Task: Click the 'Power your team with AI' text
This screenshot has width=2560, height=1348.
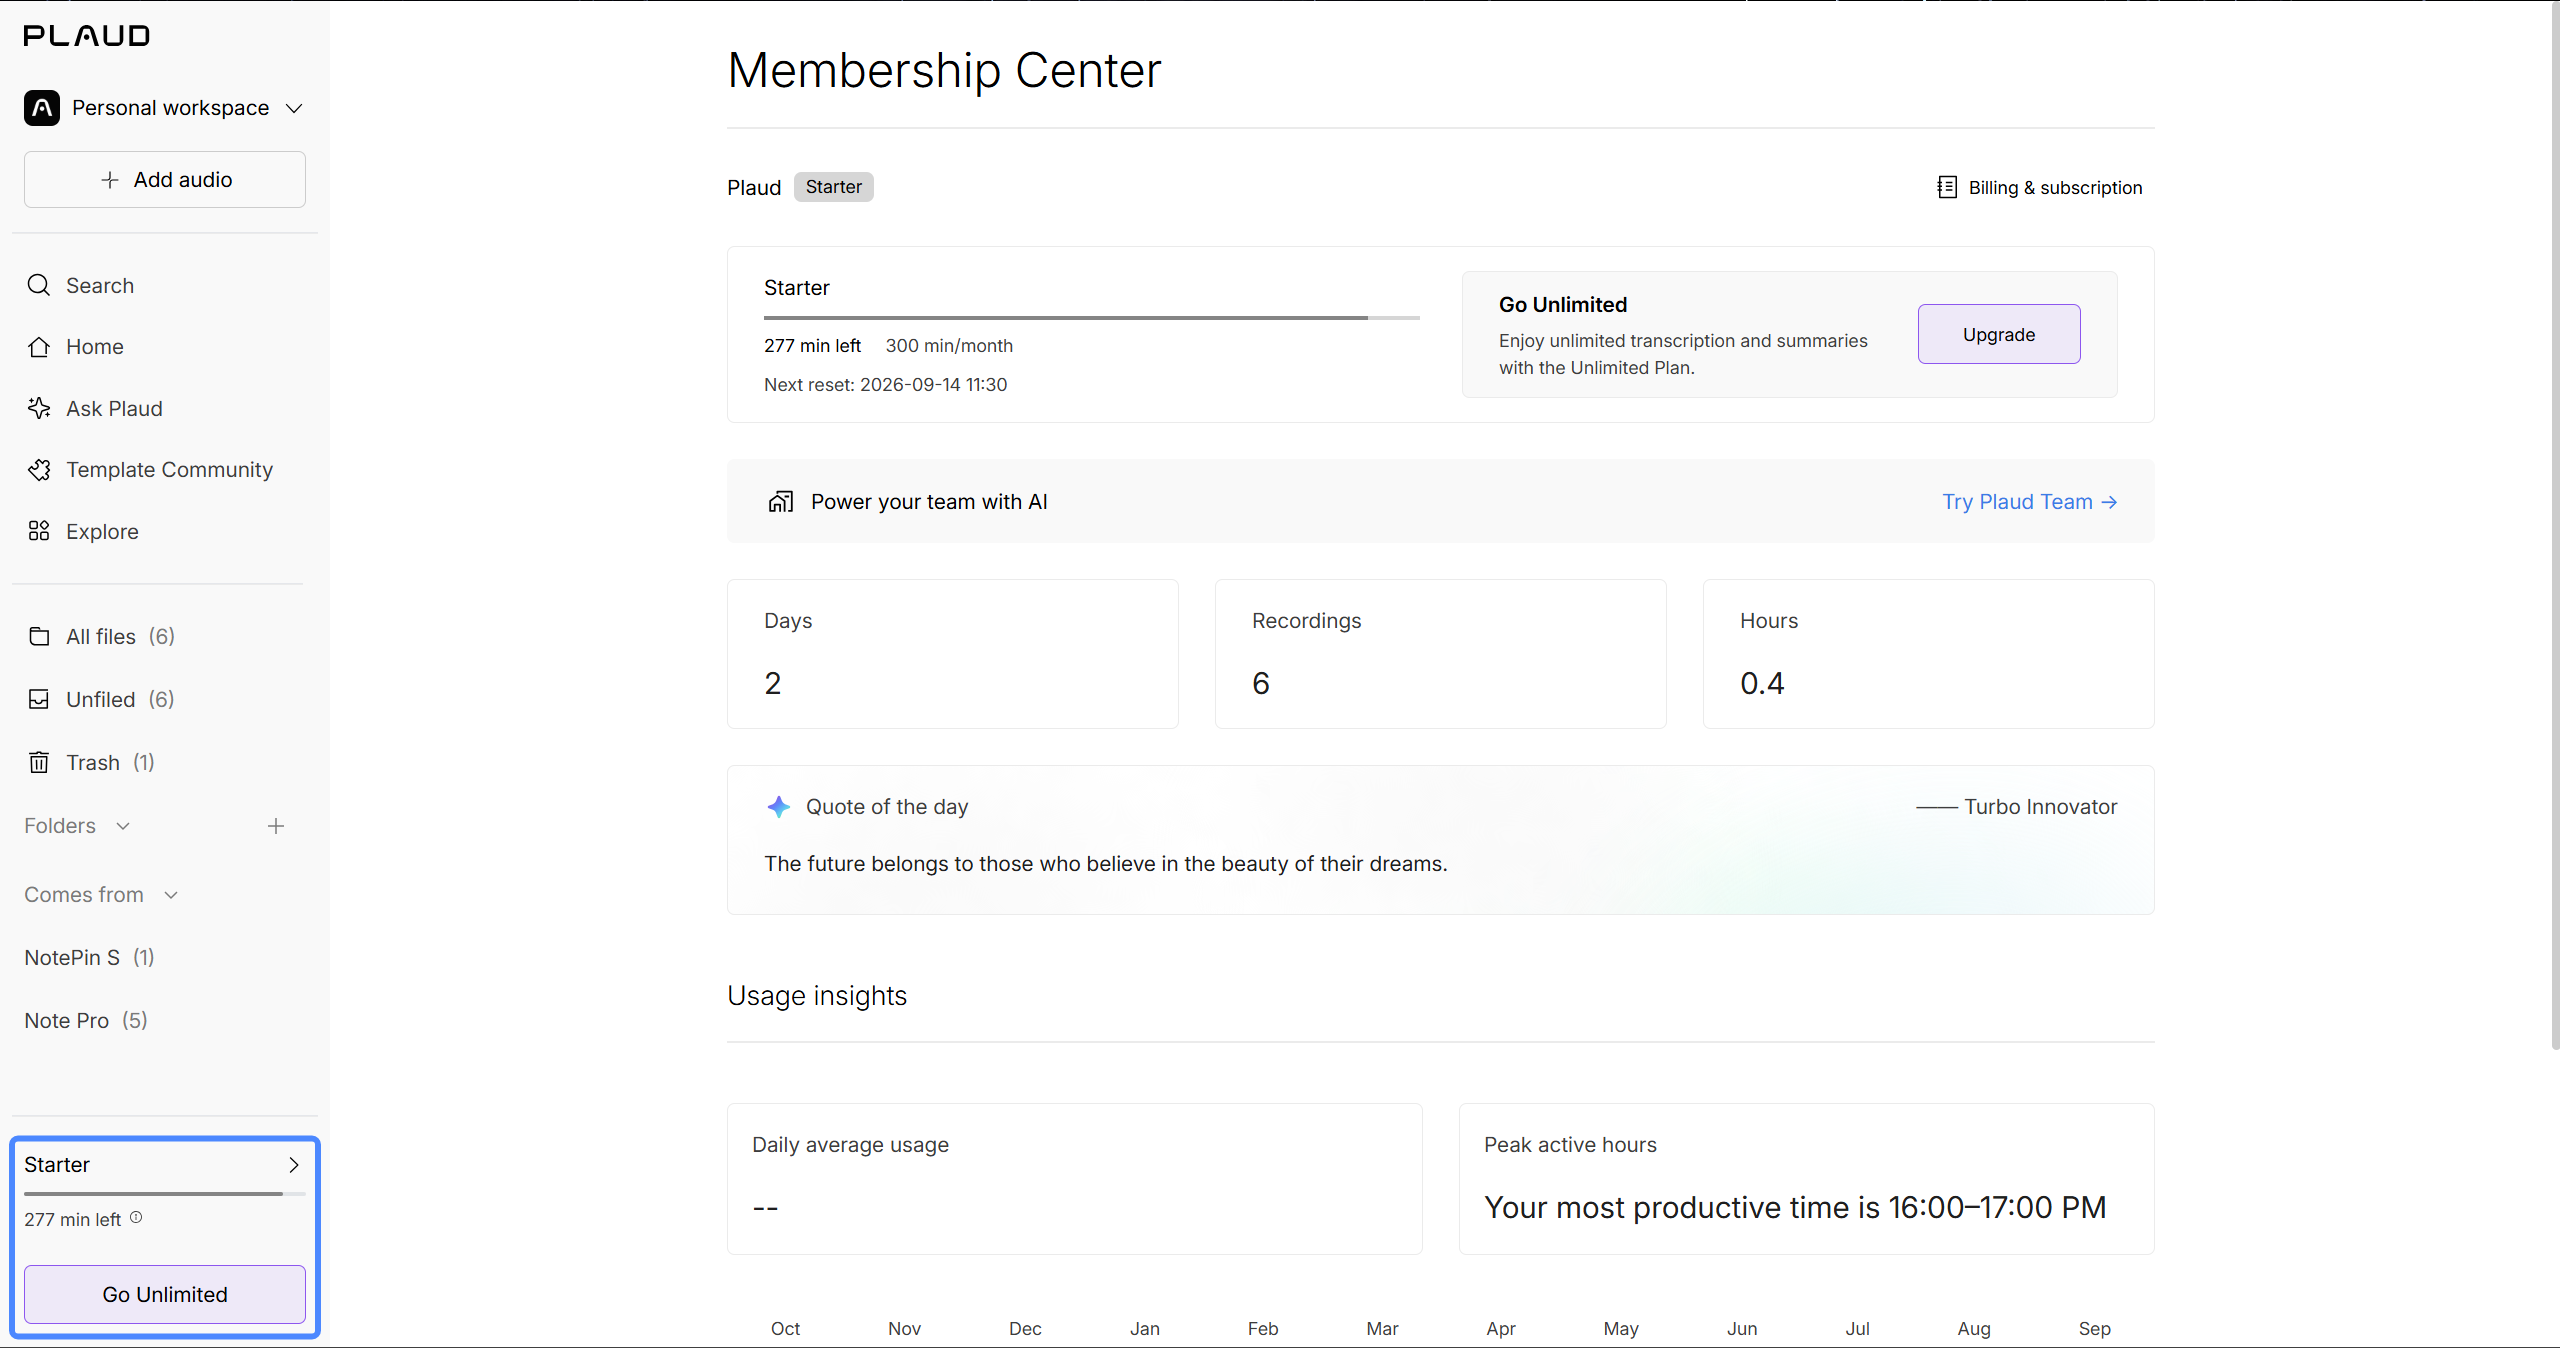Action: pos(929,502)
